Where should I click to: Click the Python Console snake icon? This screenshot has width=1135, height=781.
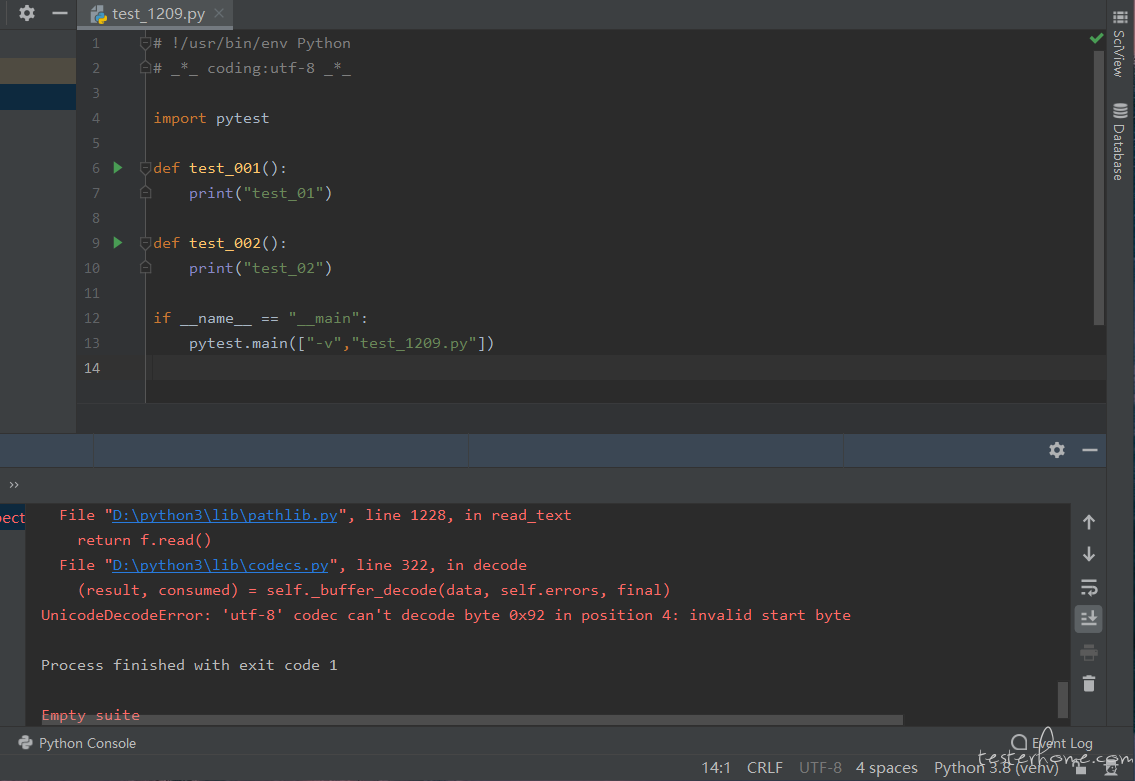click(x=25, y=743)
